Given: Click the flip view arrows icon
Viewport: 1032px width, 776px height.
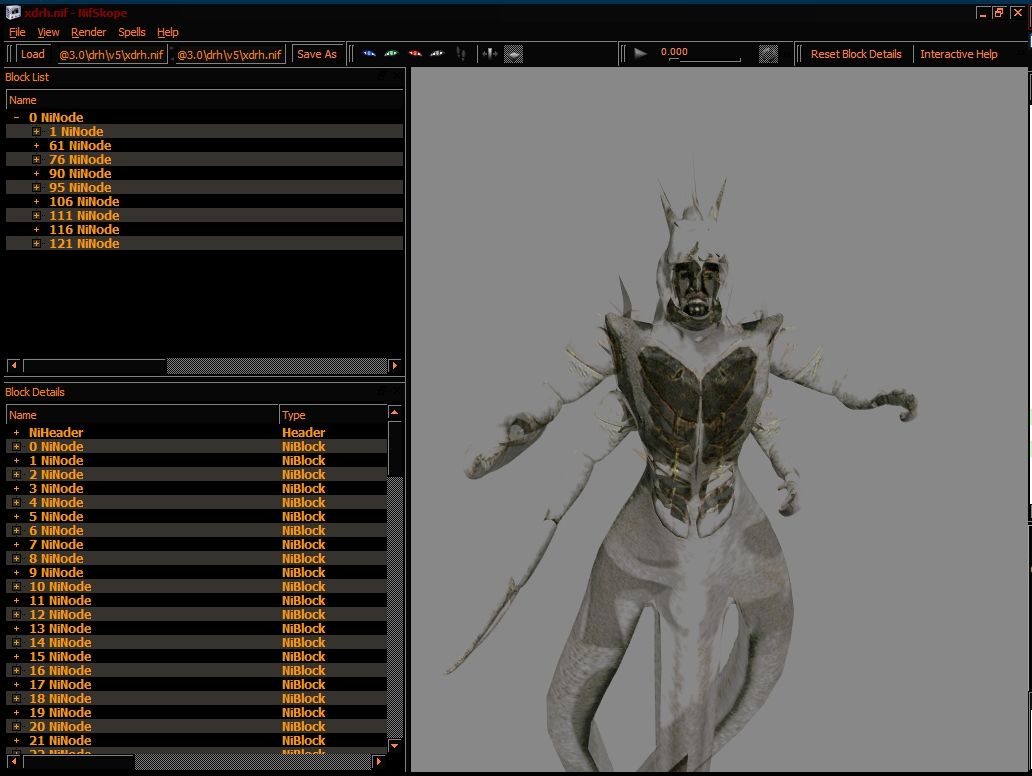Looking at the screenshot, I should [490, 54].
